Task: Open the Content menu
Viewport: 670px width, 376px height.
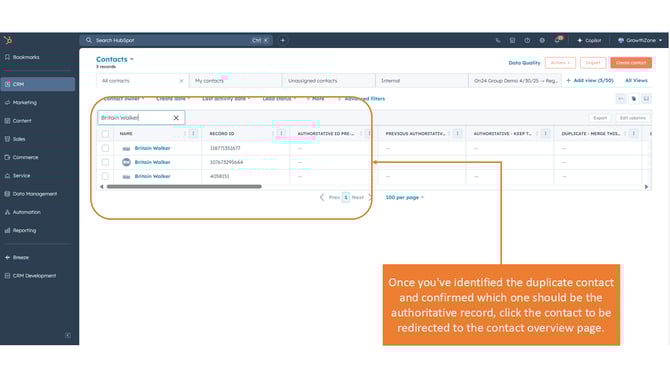Action: (18, 121)
